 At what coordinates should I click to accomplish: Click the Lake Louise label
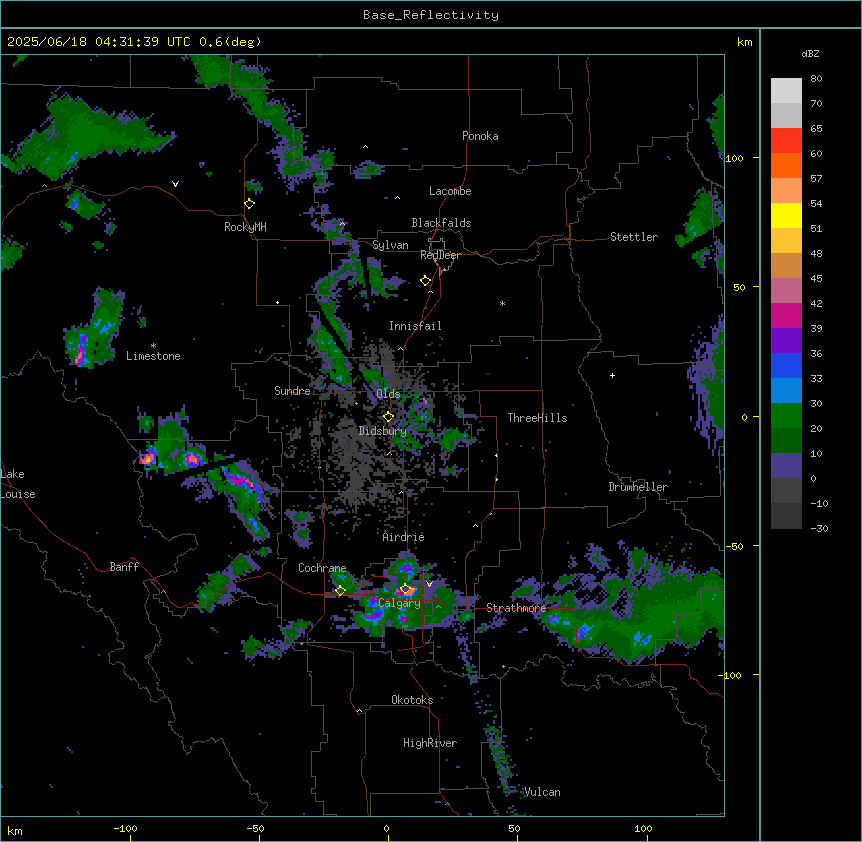(x=18, y=484)
